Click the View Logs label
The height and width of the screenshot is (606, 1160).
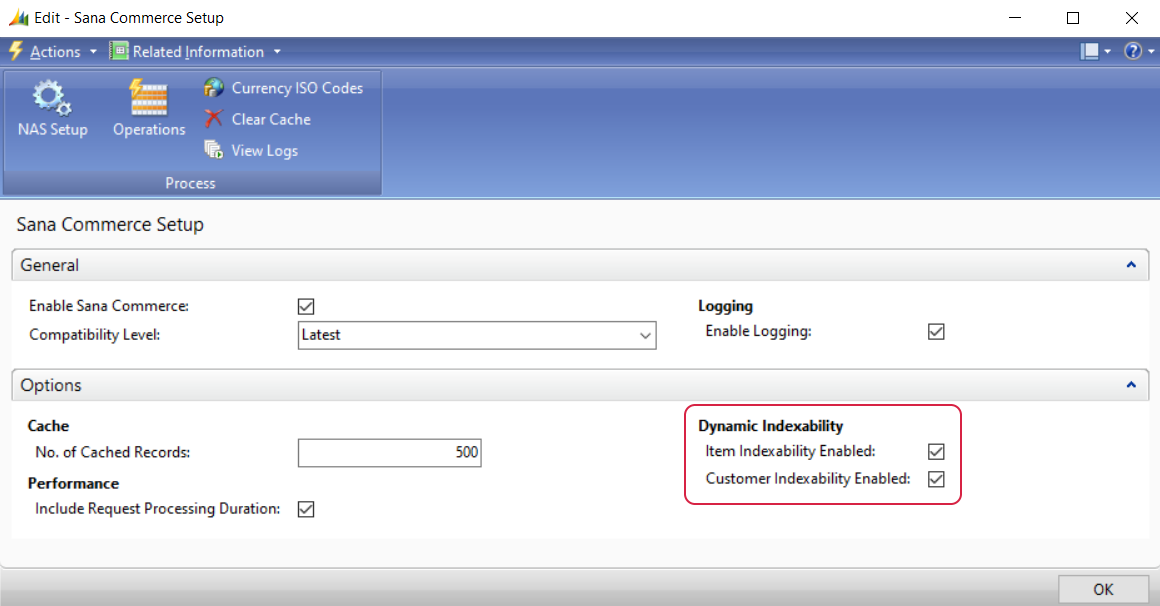pos(265,151)
